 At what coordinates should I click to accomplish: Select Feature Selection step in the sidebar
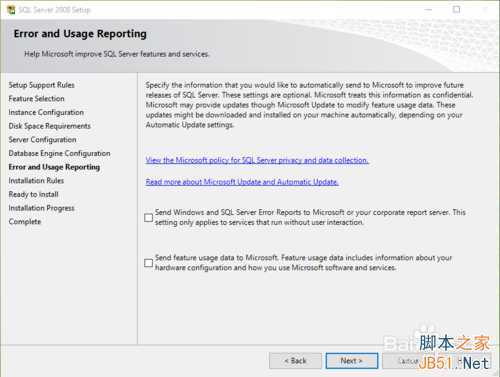[x=36, y=99]
